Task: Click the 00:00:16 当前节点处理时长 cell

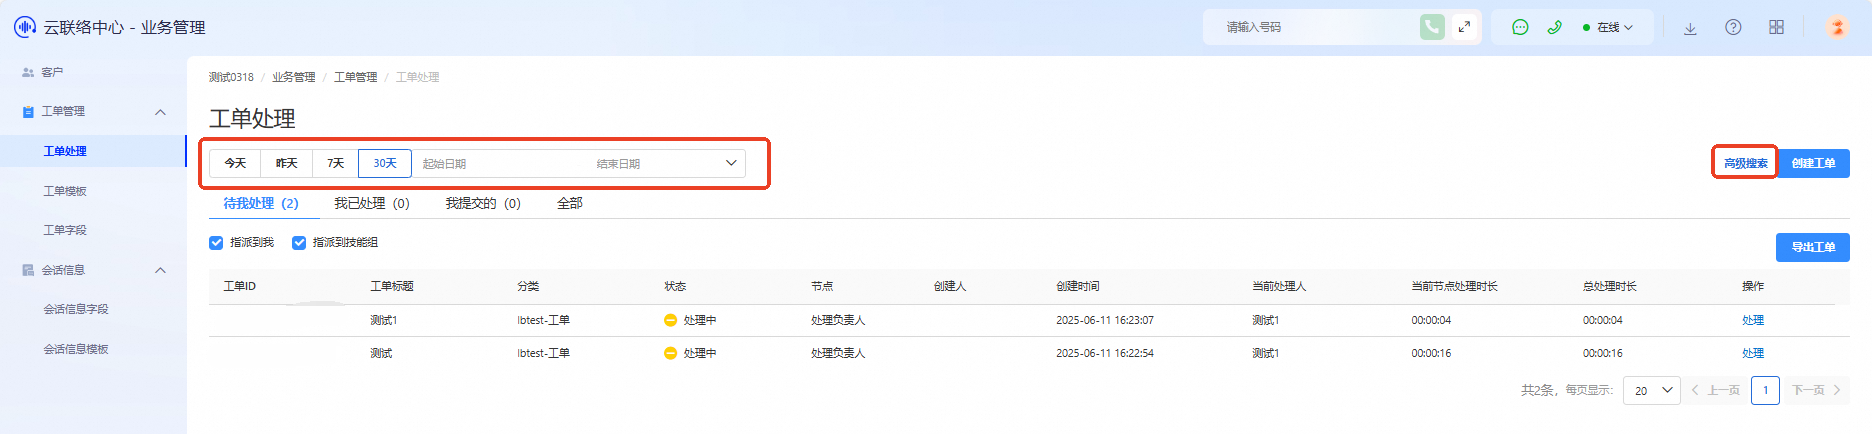Action: click(1431, 353)
